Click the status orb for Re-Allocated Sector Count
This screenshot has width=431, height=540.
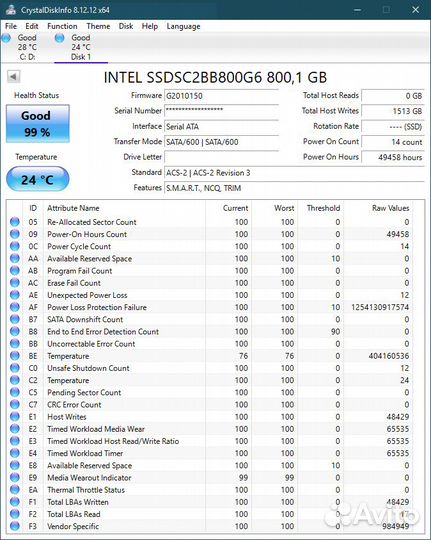(14, 222)
